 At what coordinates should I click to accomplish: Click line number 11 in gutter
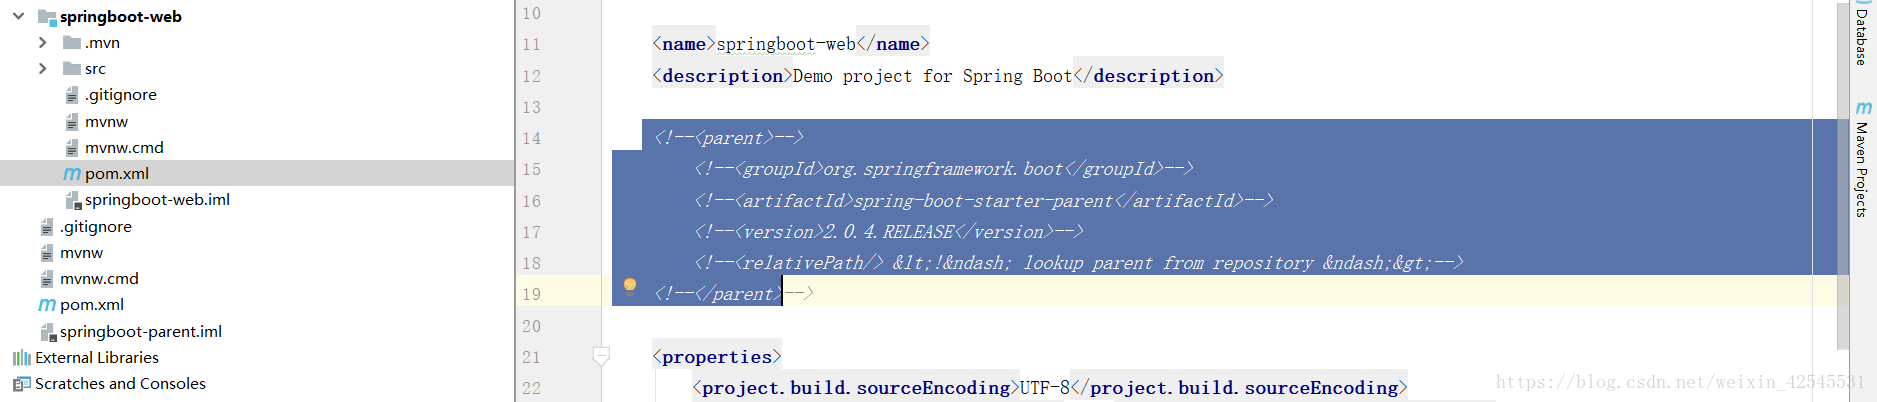[x=531, y=44]
